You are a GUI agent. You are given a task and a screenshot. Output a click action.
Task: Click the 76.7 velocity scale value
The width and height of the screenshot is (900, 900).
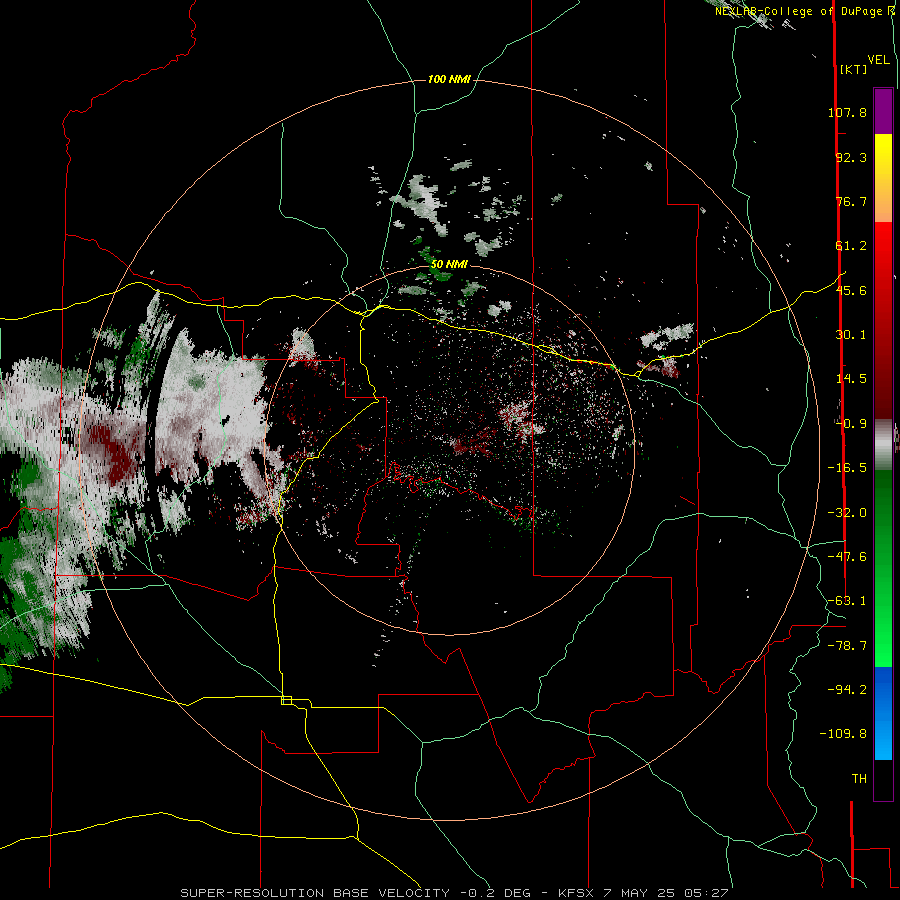(851, 201)
